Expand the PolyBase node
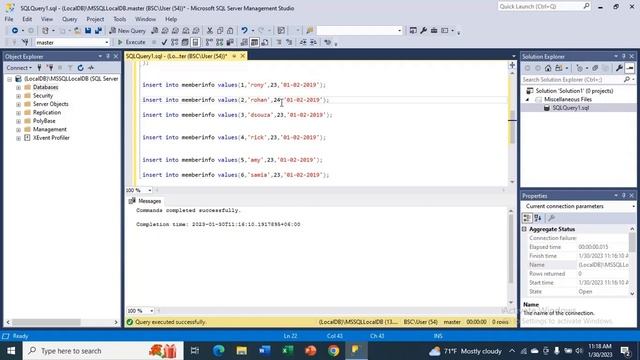This screenshot has width=640, height=360. click(18, 121)
